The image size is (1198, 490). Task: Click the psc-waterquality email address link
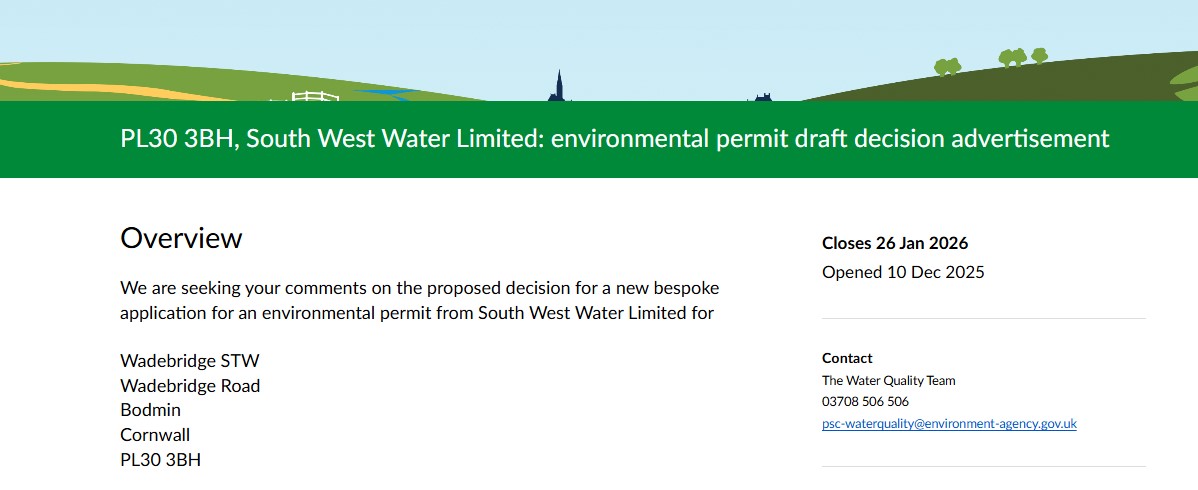pos(949,424)
